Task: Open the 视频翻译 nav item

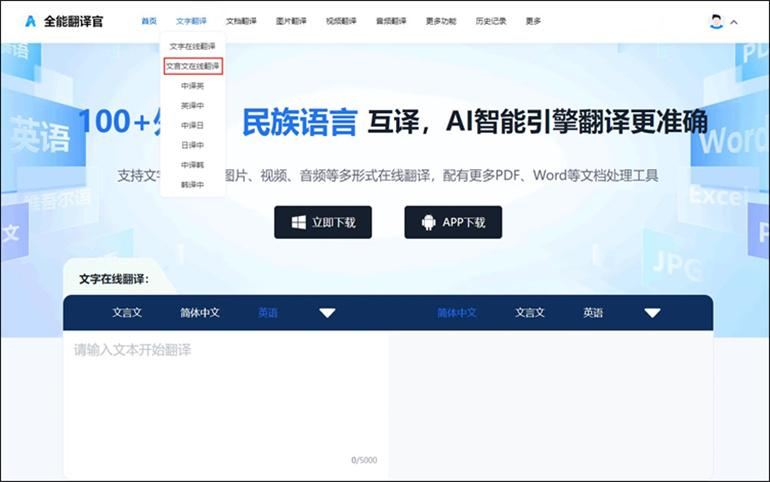Action: pyautogui.click(x=341, y=21)
